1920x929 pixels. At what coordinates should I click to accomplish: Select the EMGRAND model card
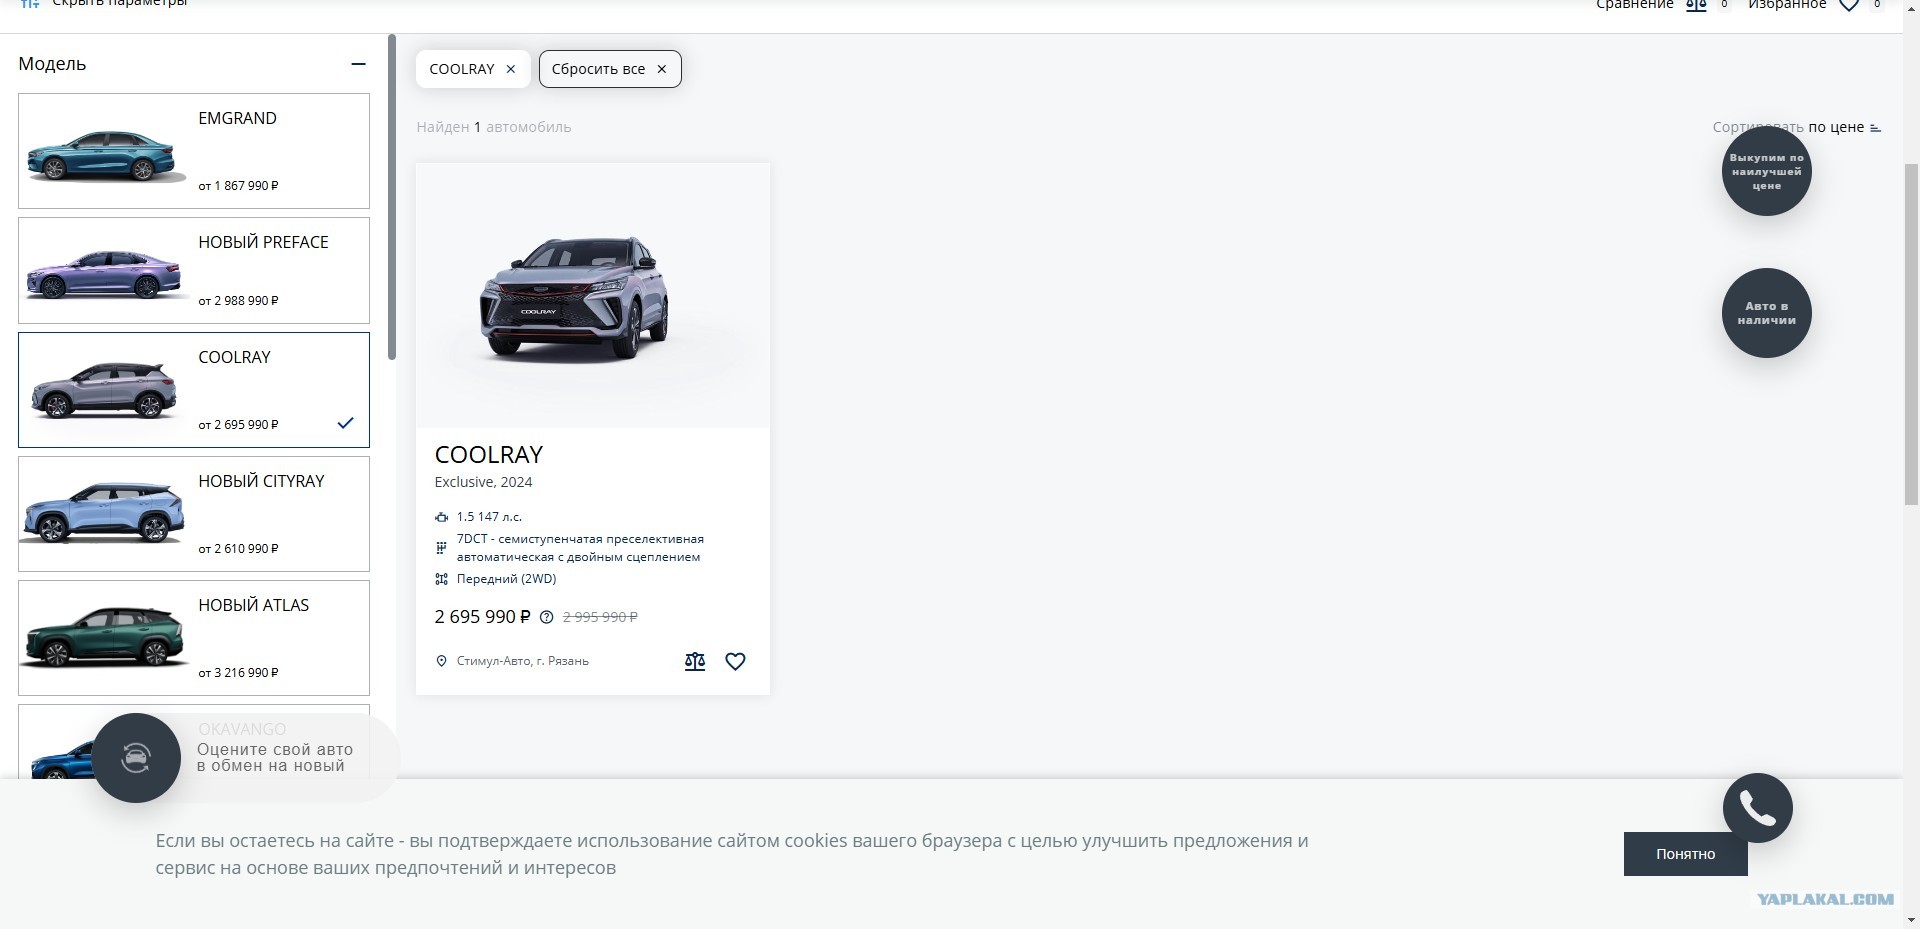(194, 151)
